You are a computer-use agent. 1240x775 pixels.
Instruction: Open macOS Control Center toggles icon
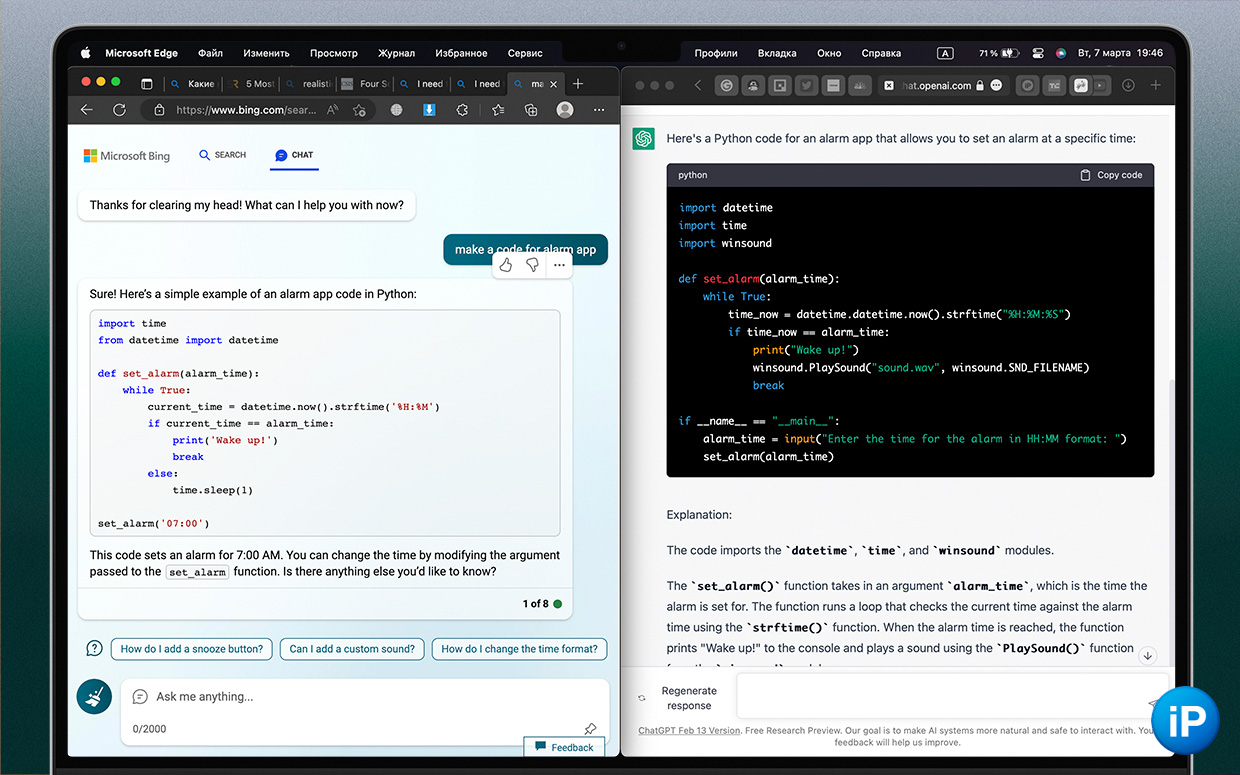pos(1037,53)
